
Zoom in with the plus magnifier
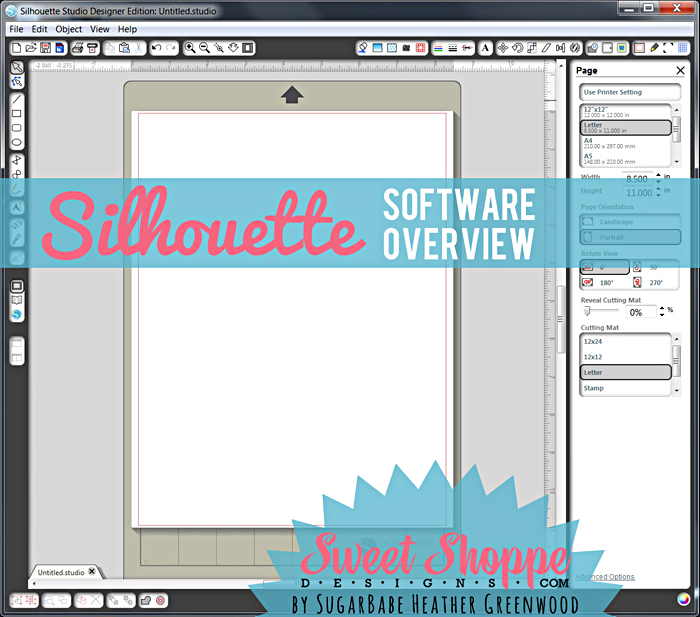coord(190,48)
